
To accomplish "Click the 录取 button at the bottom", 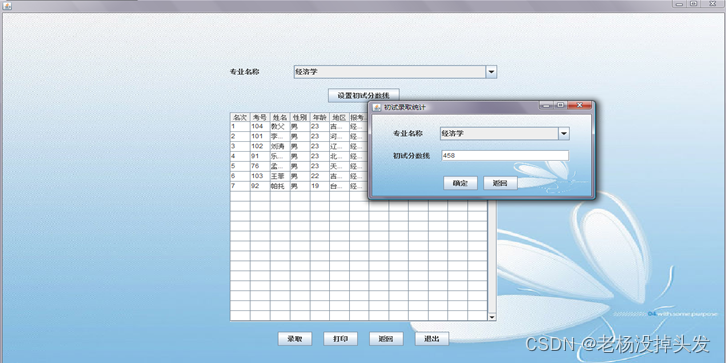I will [295, 338].
